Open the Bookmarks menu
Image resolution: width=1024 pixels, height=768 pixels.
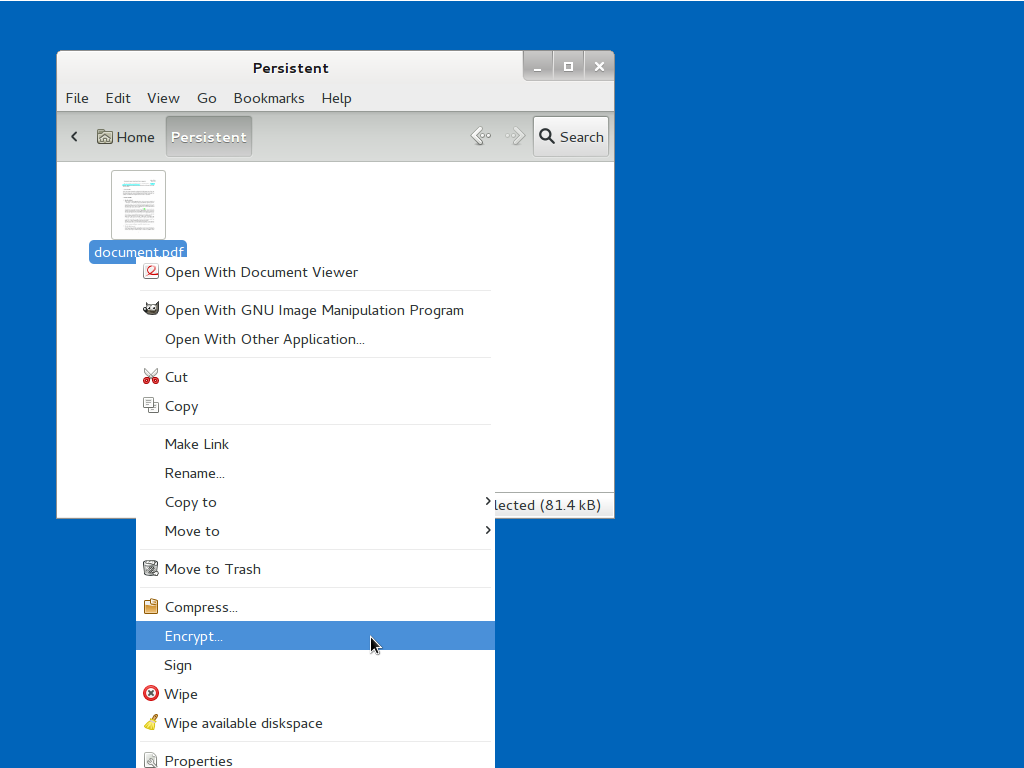269,98
